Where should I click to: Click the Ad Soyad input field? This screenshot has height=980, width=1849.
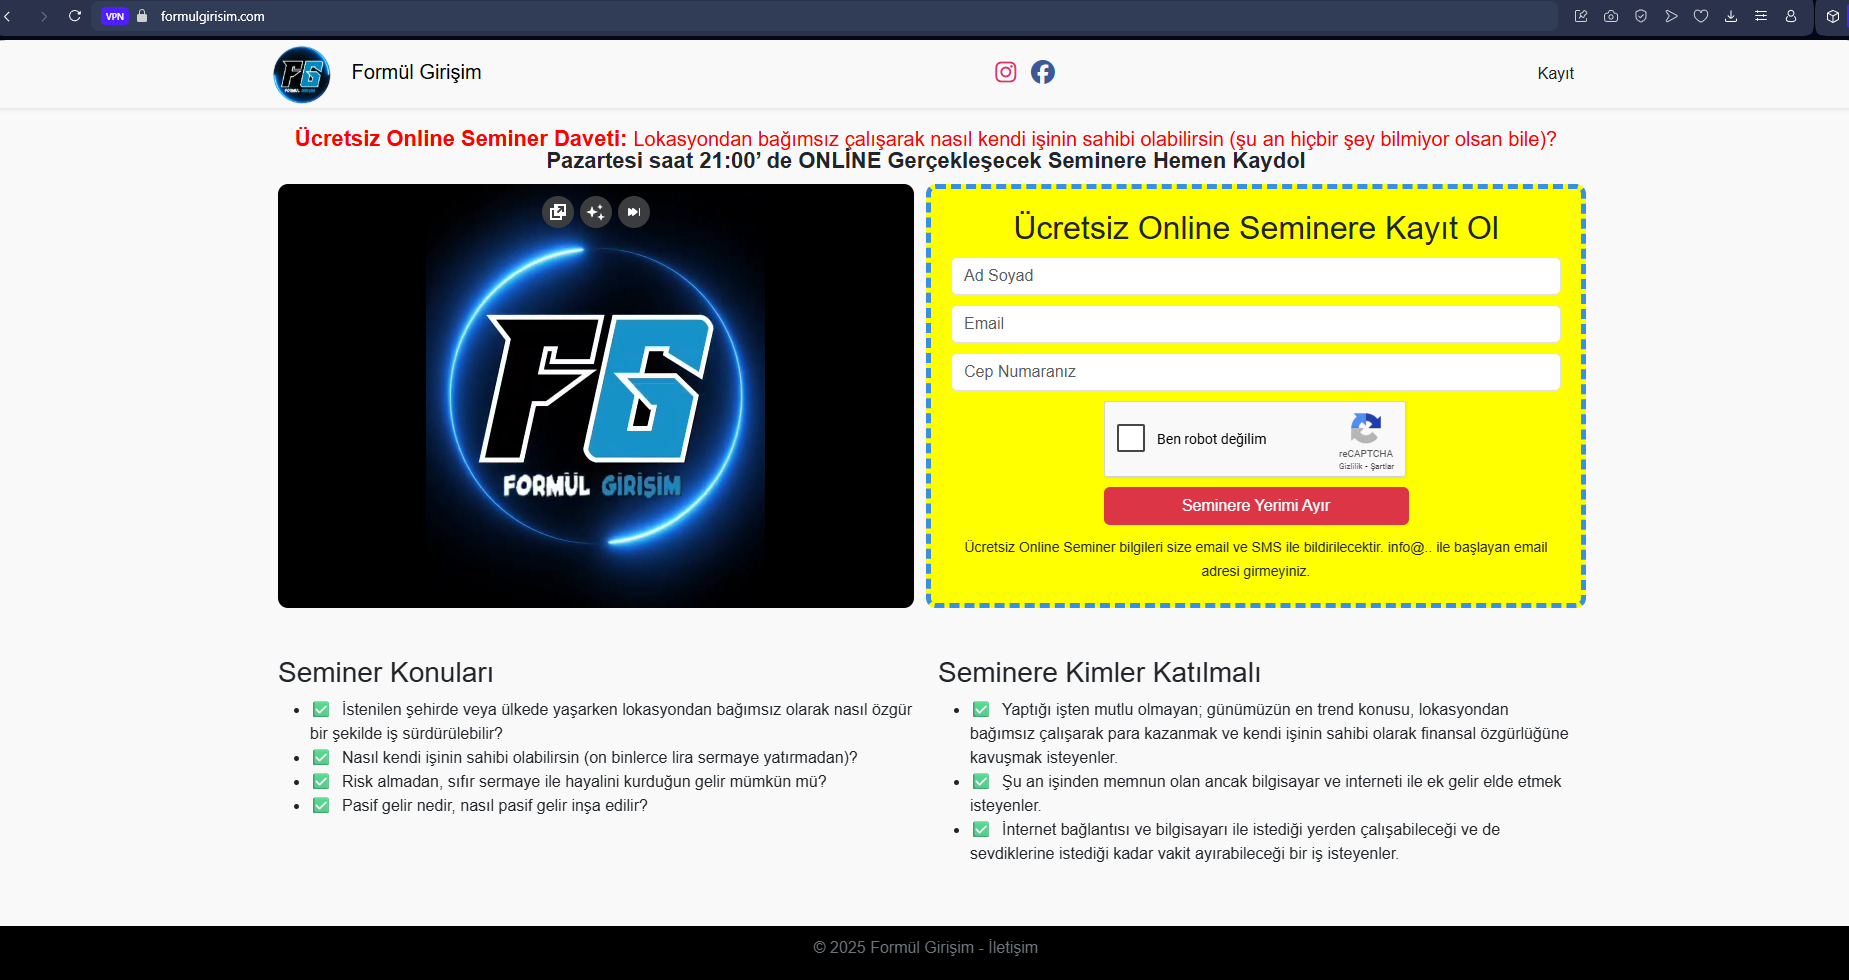click(1255, 276)
